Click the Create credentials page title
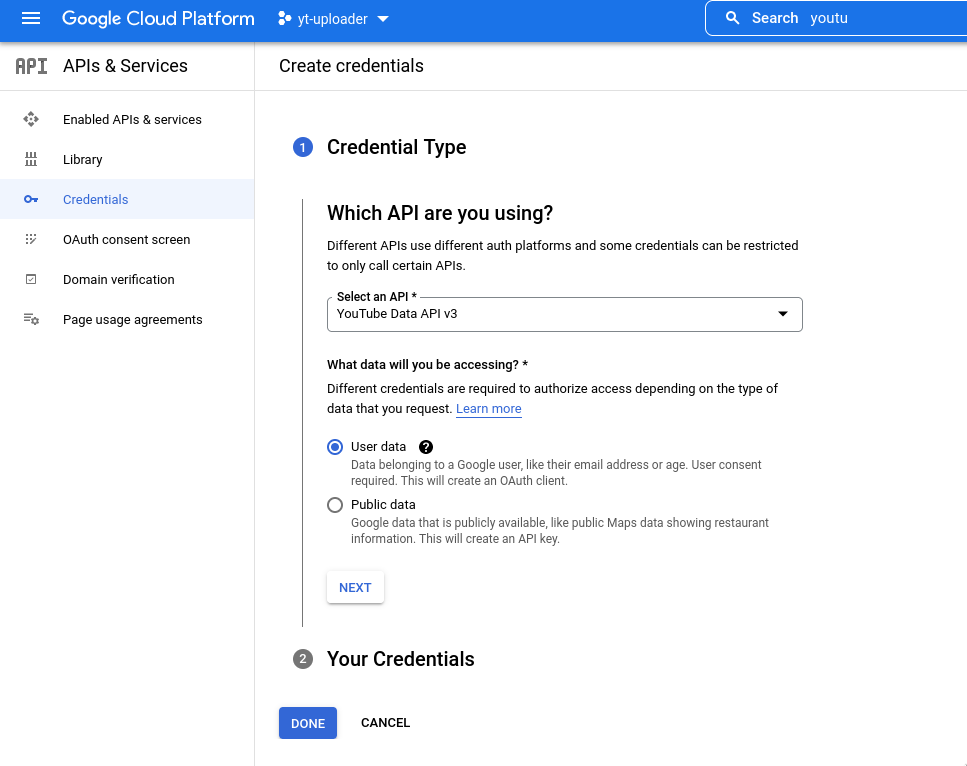Image resolution: width=967 pixels, height=766 pixels. 352,66
